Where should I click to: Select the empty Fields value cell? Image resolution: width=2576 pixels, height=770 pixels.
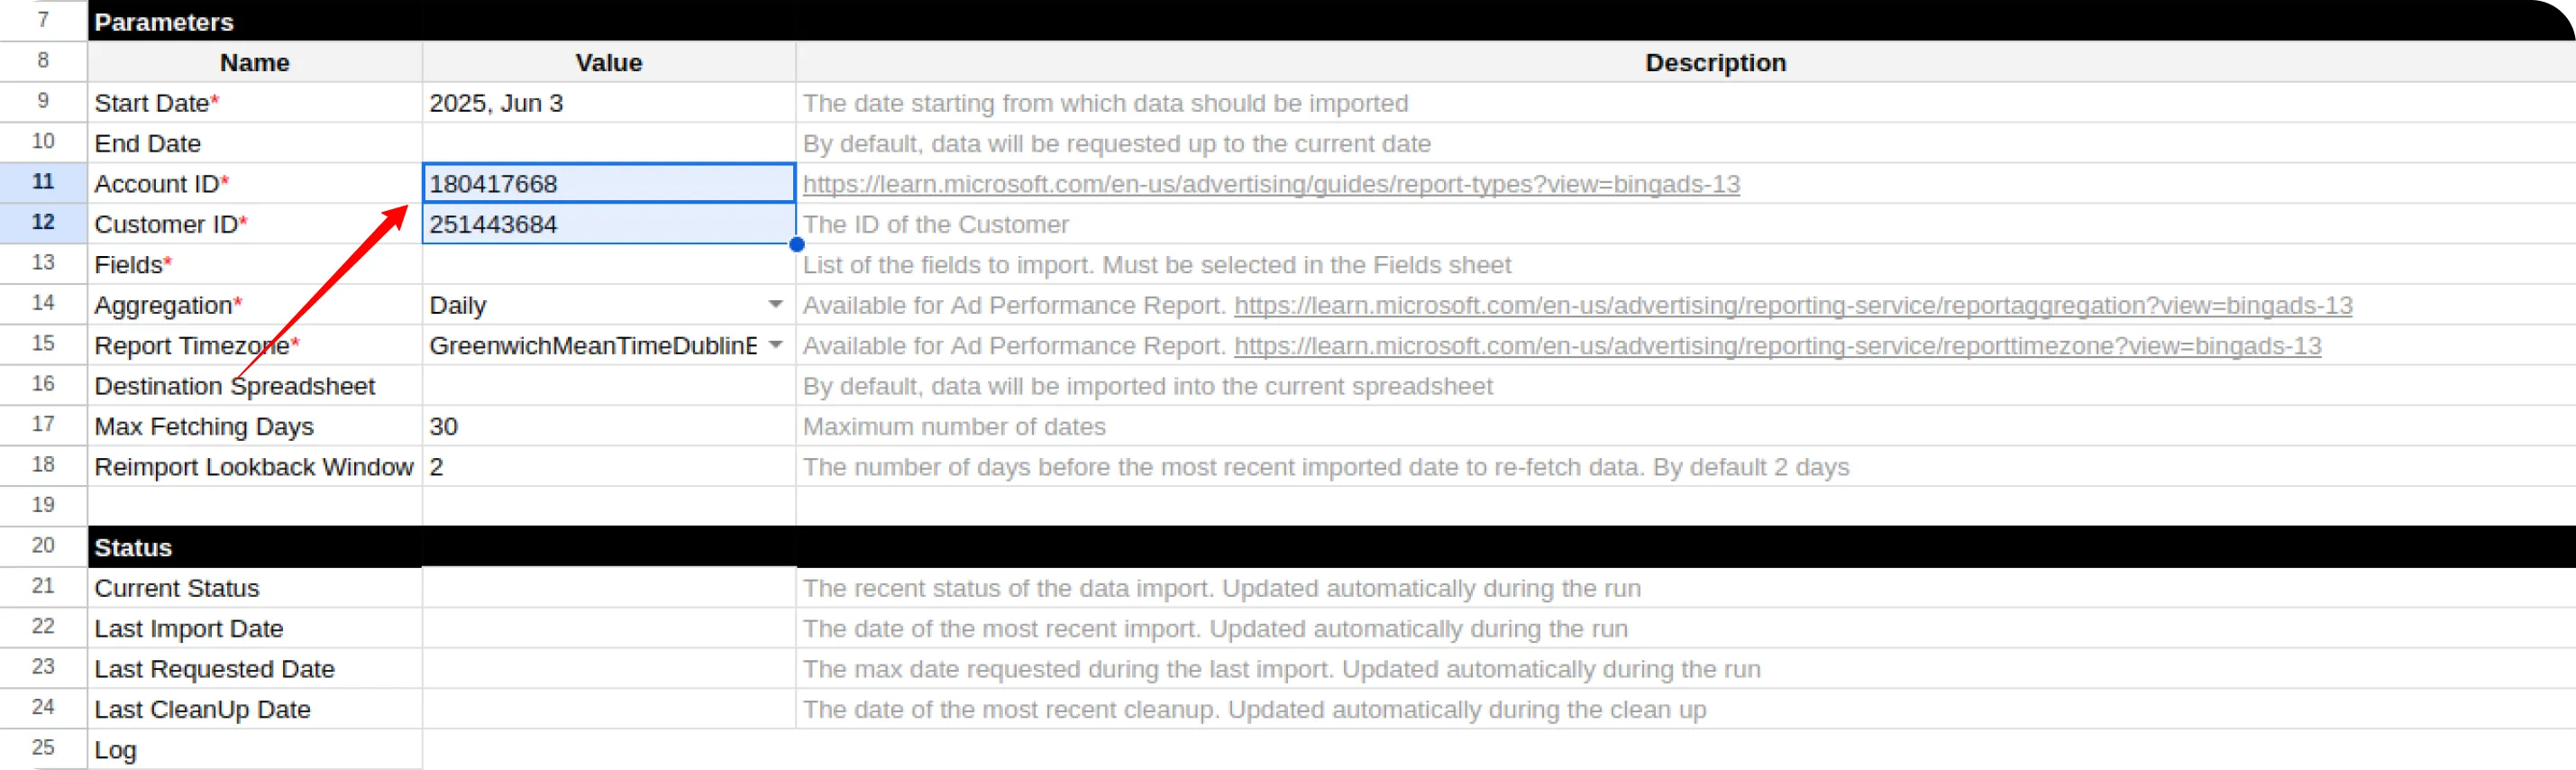[x=609, y=264]
